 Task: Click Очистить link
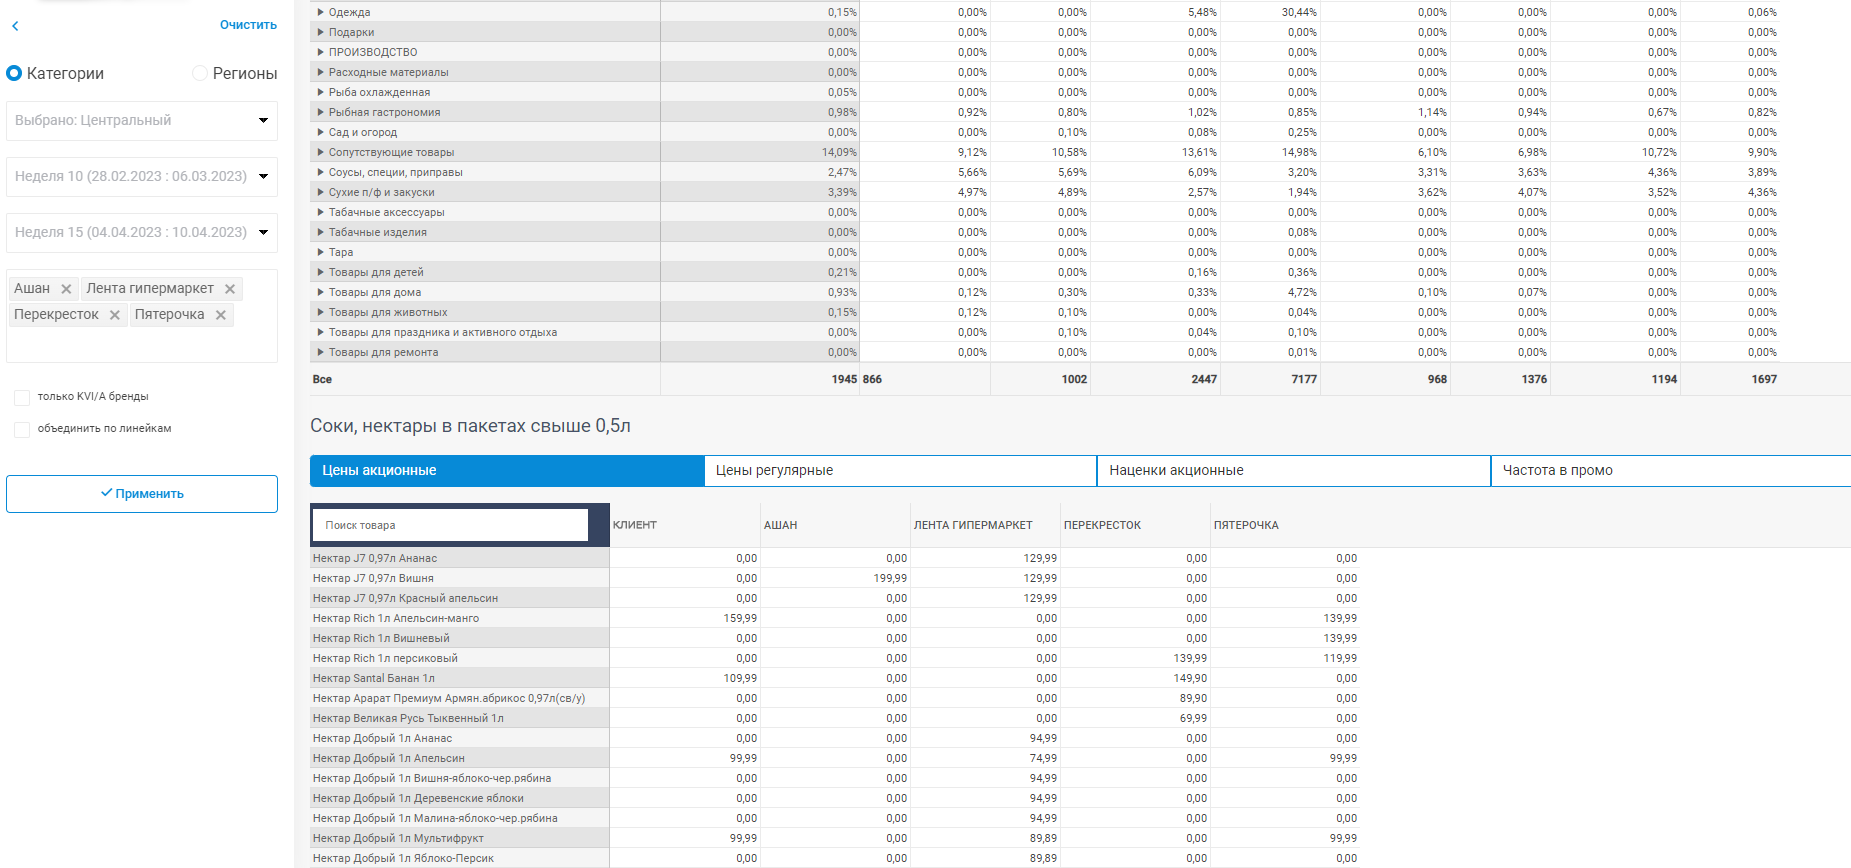coord(248,25)
